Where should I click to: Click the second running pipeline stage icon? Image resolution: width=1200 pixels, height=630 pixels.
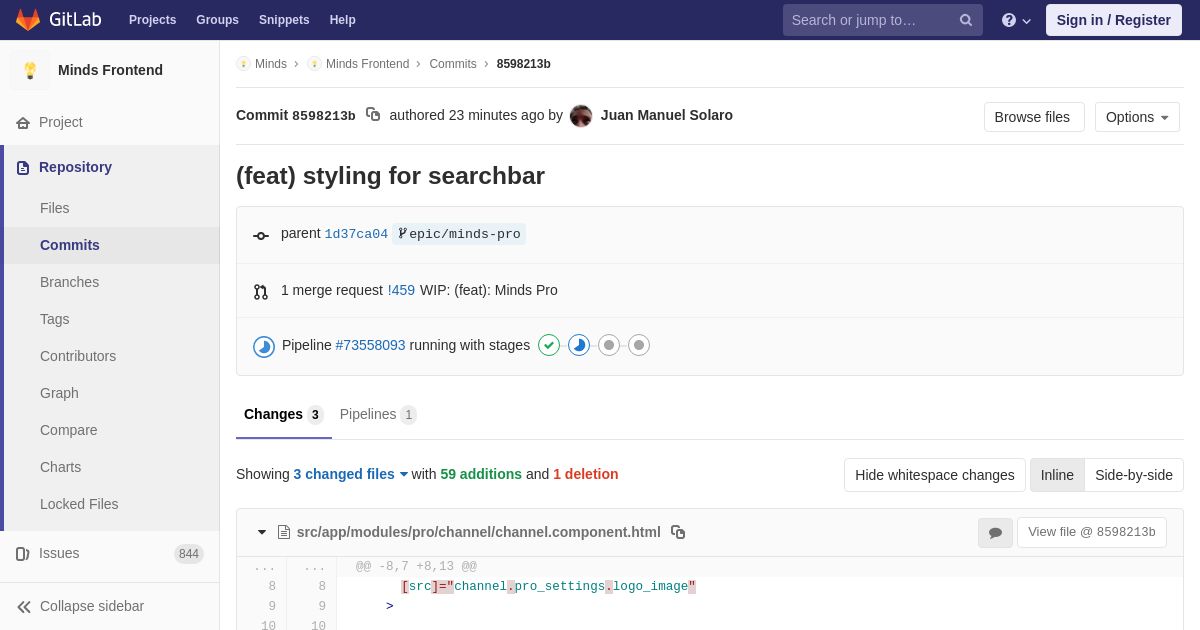(579, 345)
